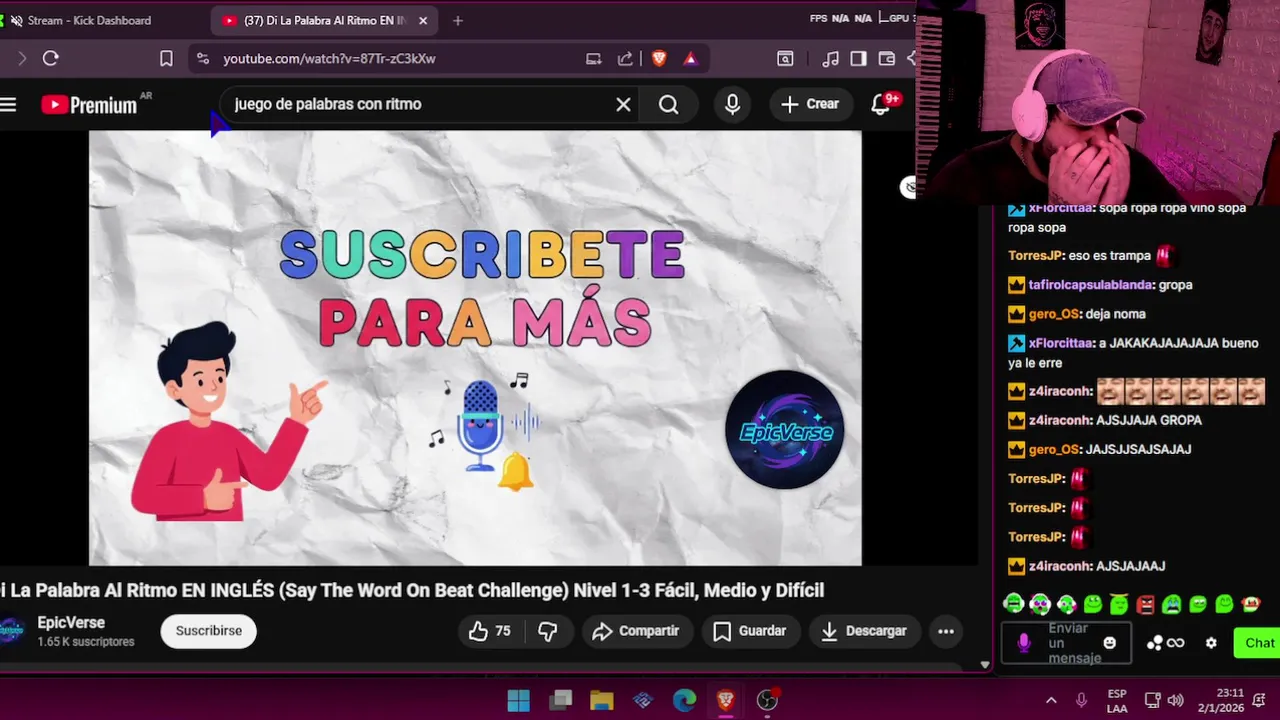Click chat message 'AJSJJAJA GROPA'

coord(1149,420)
